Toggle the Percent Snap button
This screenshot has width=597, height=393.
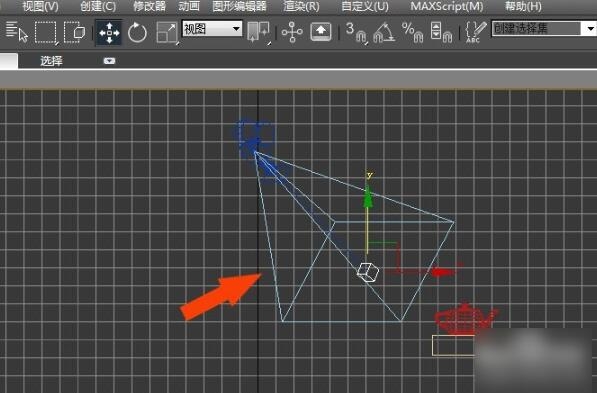tap(412, 33)
